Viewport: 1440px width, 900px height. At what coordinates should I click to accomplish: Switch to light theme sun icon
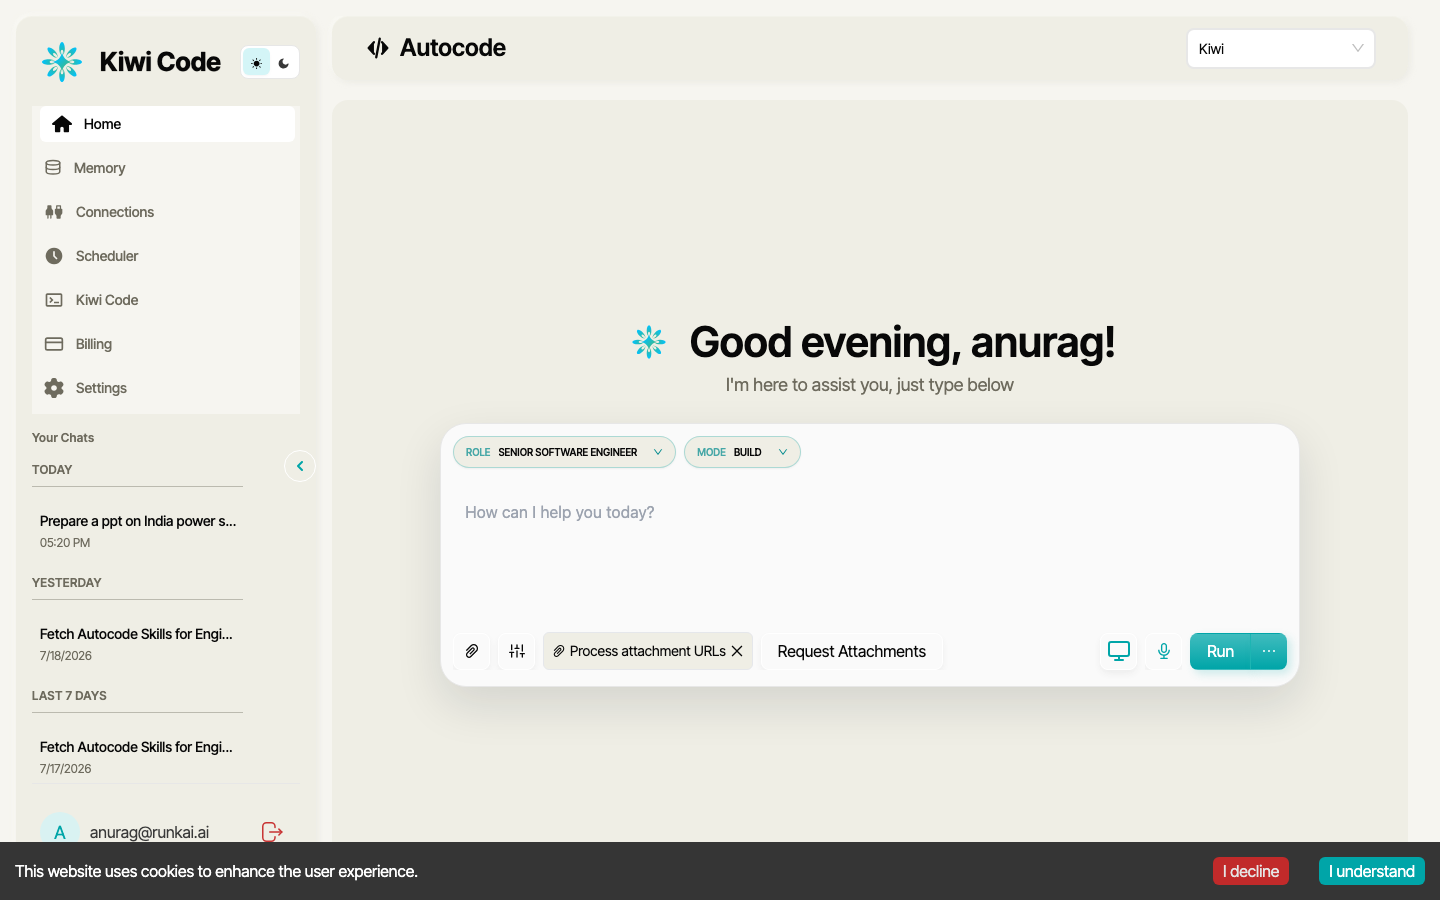pyautogui.click(x=257, y=63)
